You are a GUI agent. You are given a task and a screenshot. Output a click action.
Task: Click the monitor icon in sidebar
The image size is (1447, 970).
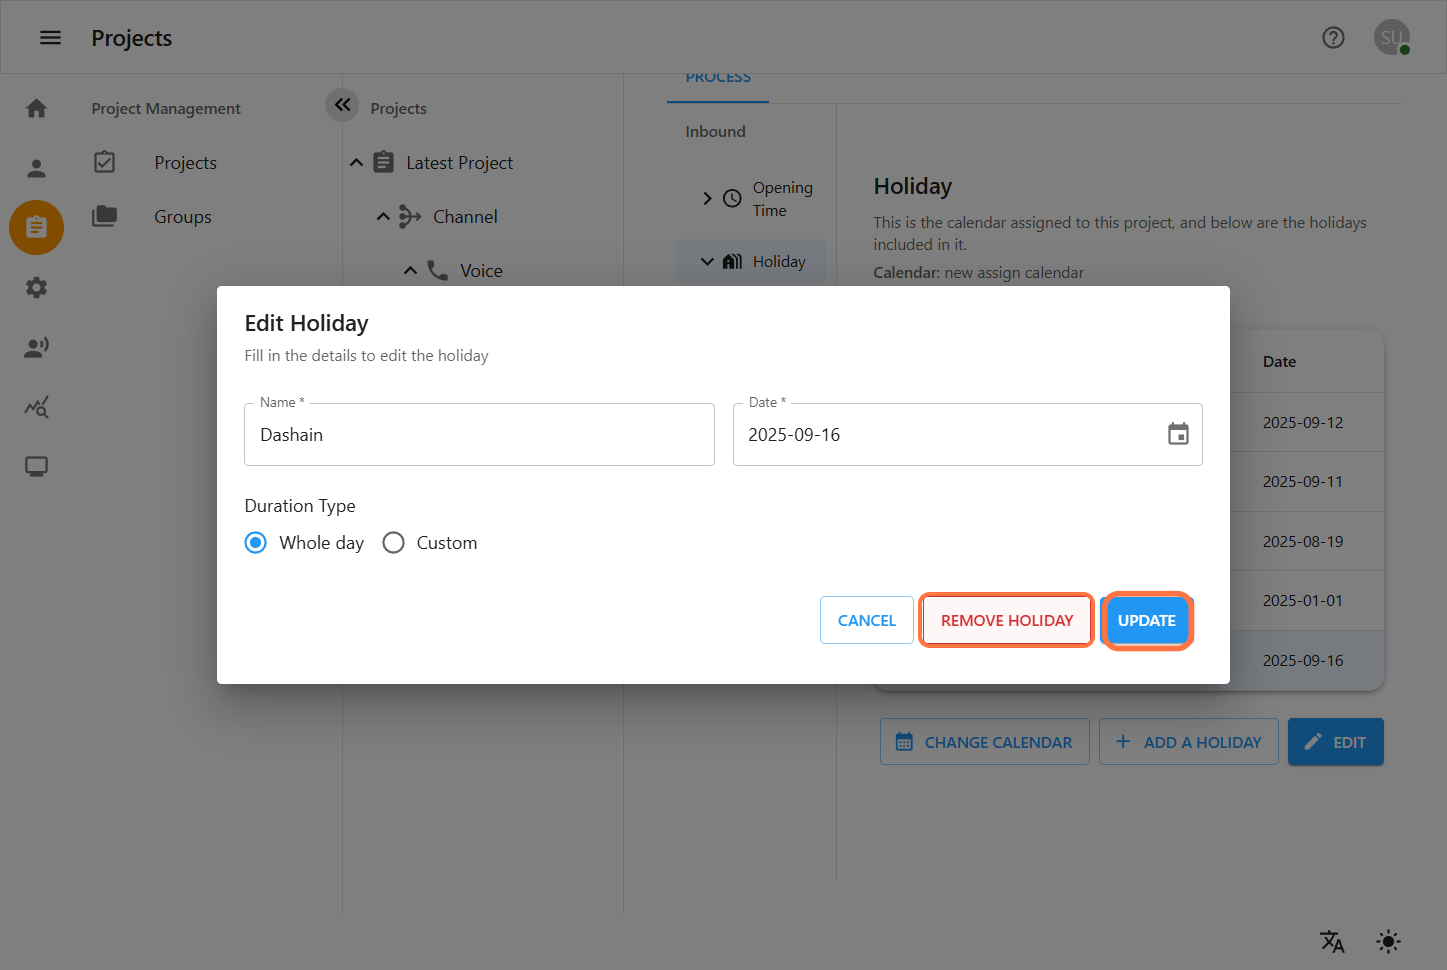(x=37, y=466)
